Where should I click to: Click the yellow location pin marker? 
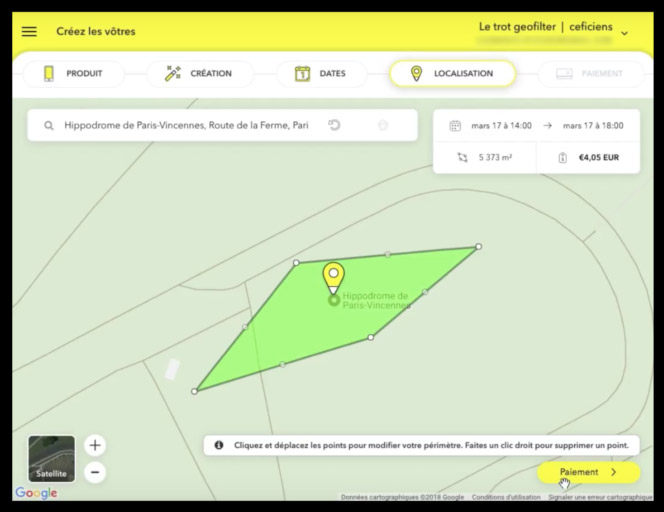(334, 277)
